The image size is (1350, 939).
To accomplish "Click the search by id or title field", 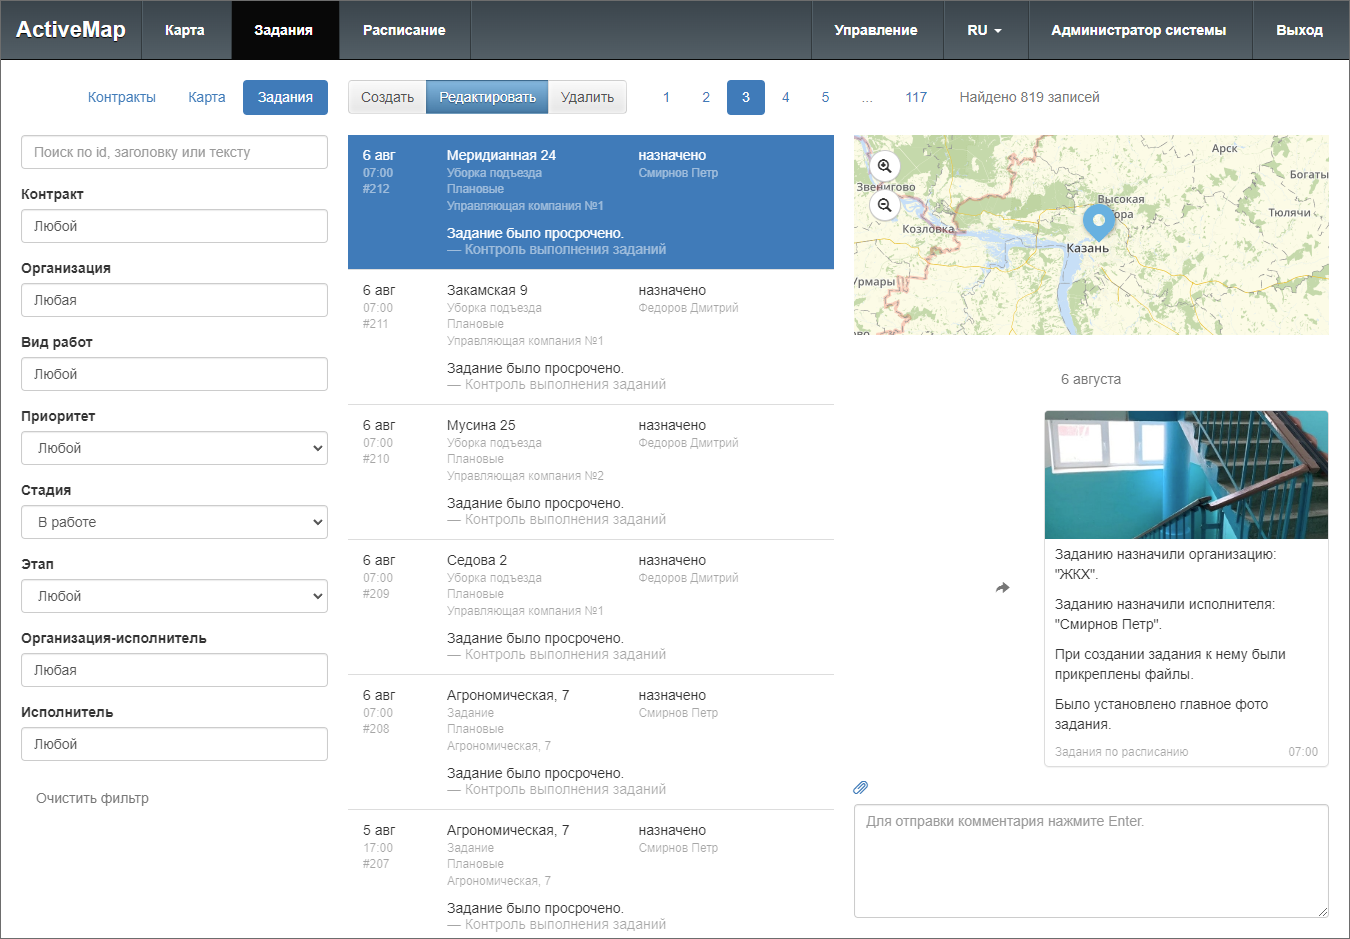I will point(174,152).
